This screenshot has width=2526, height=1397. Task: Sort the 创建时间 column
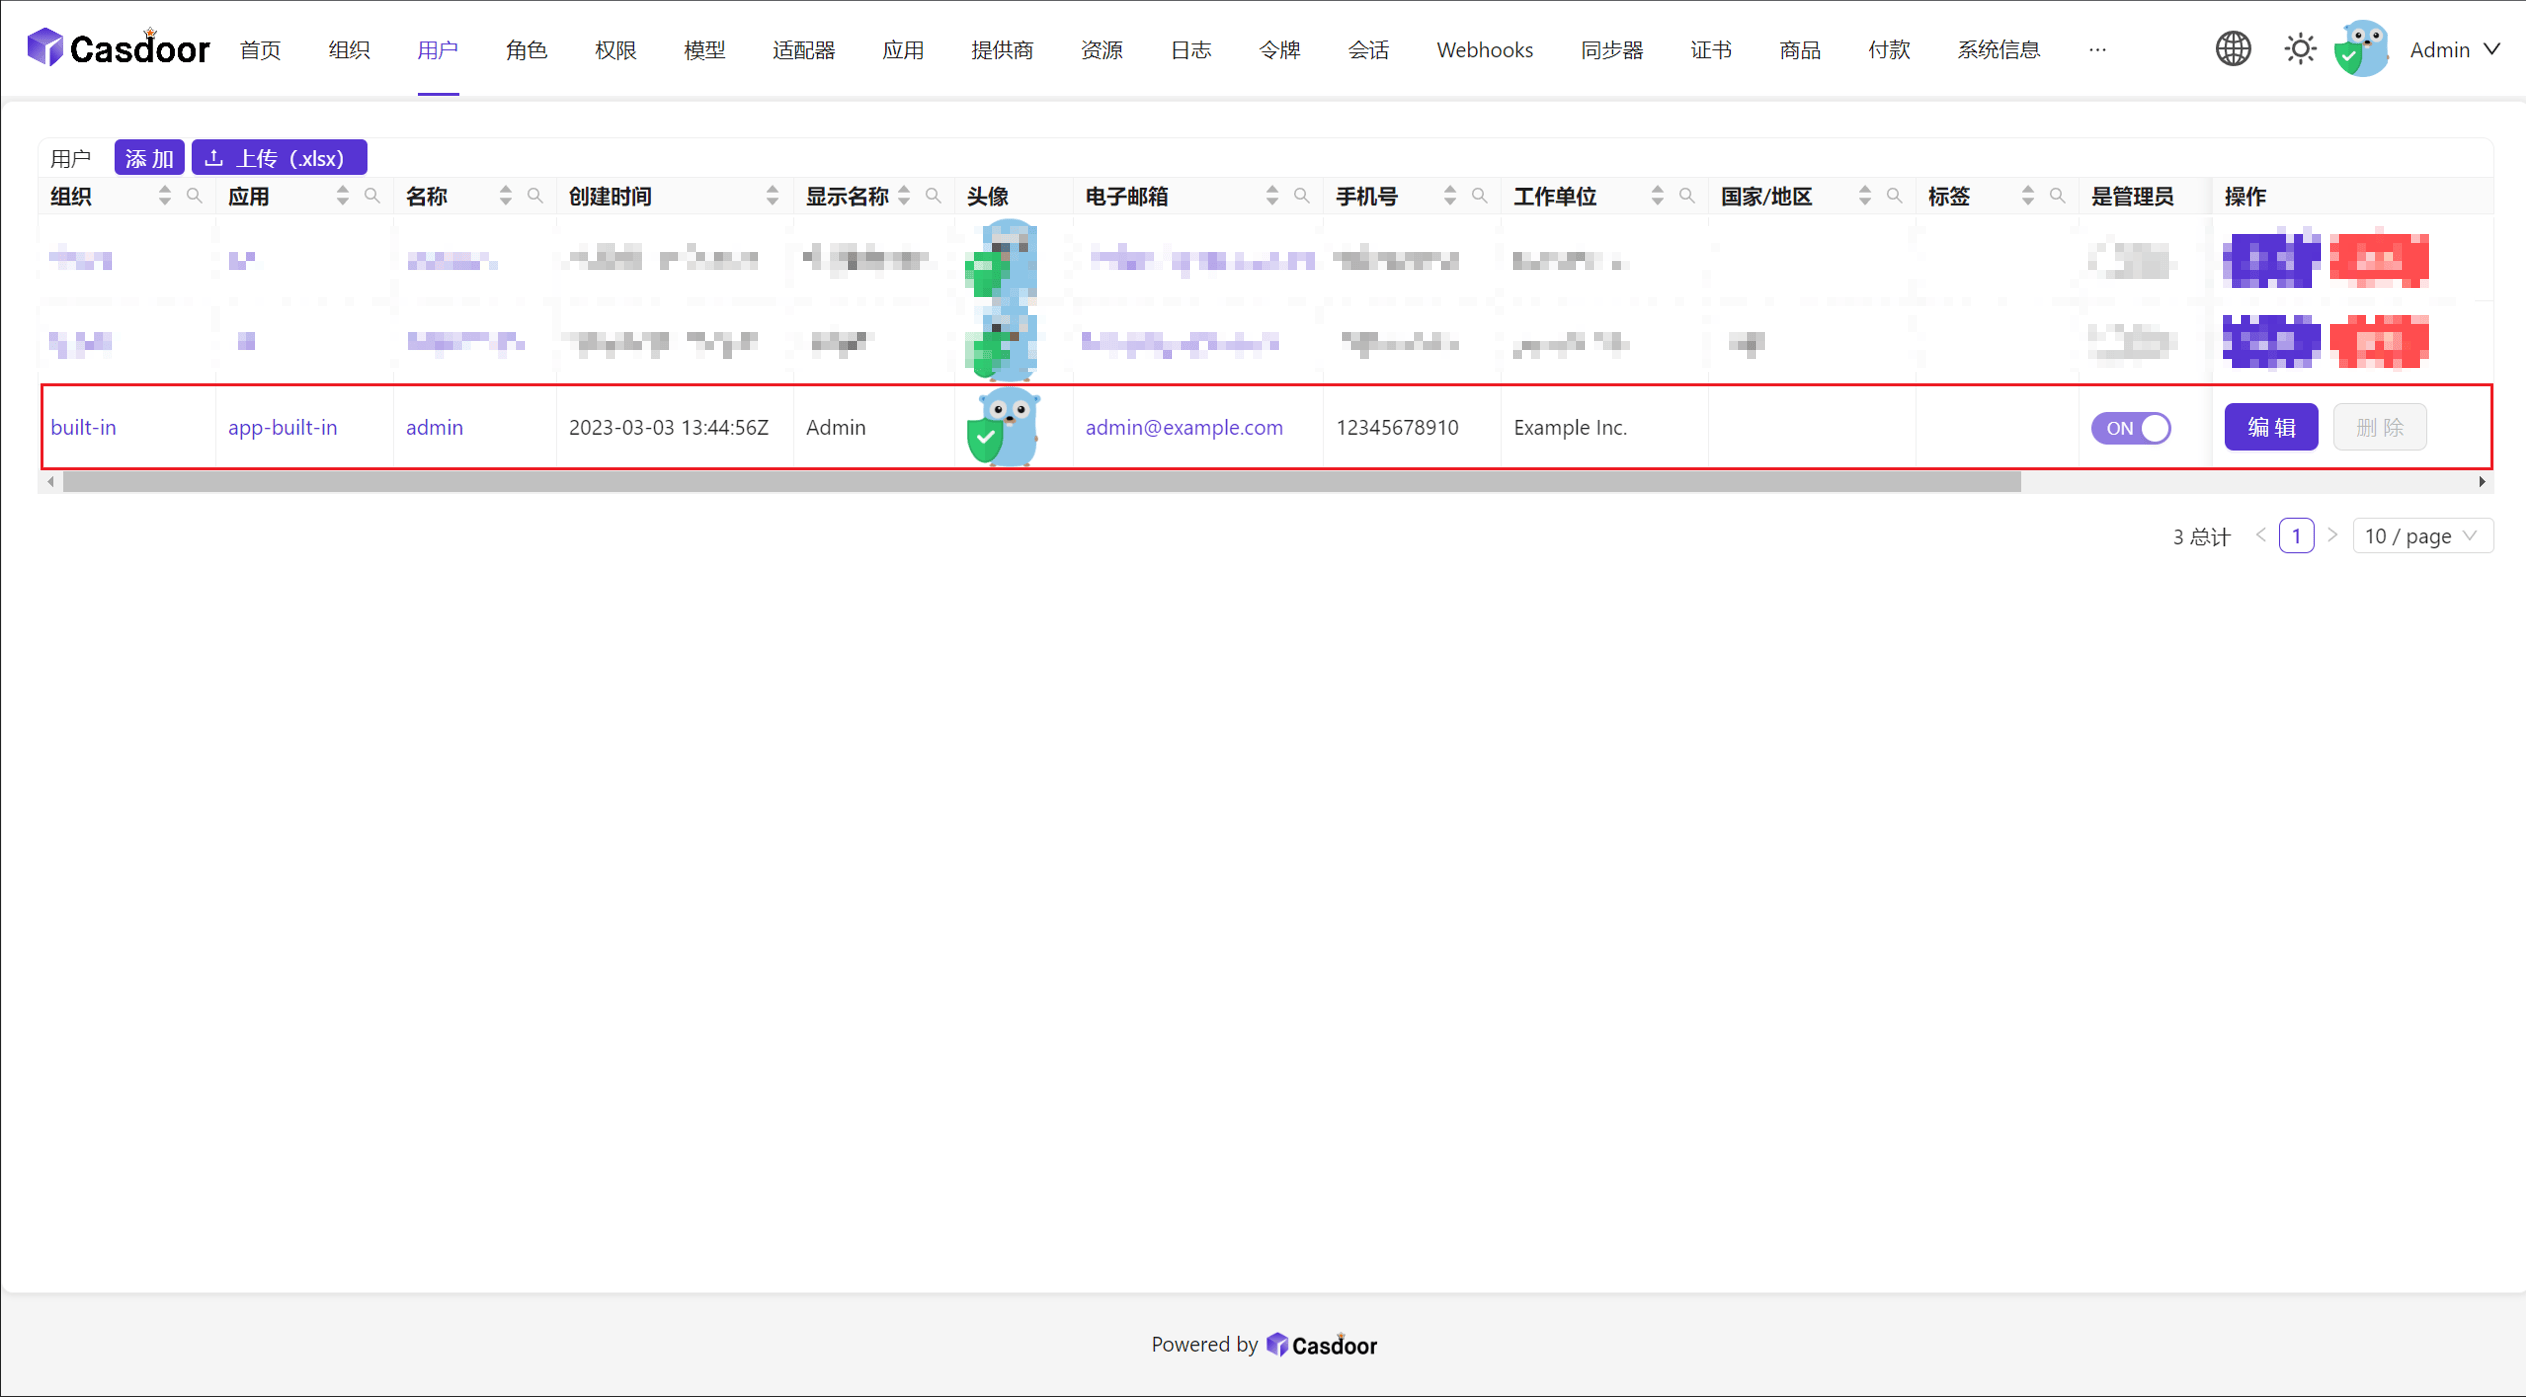(x=772, y=196)
